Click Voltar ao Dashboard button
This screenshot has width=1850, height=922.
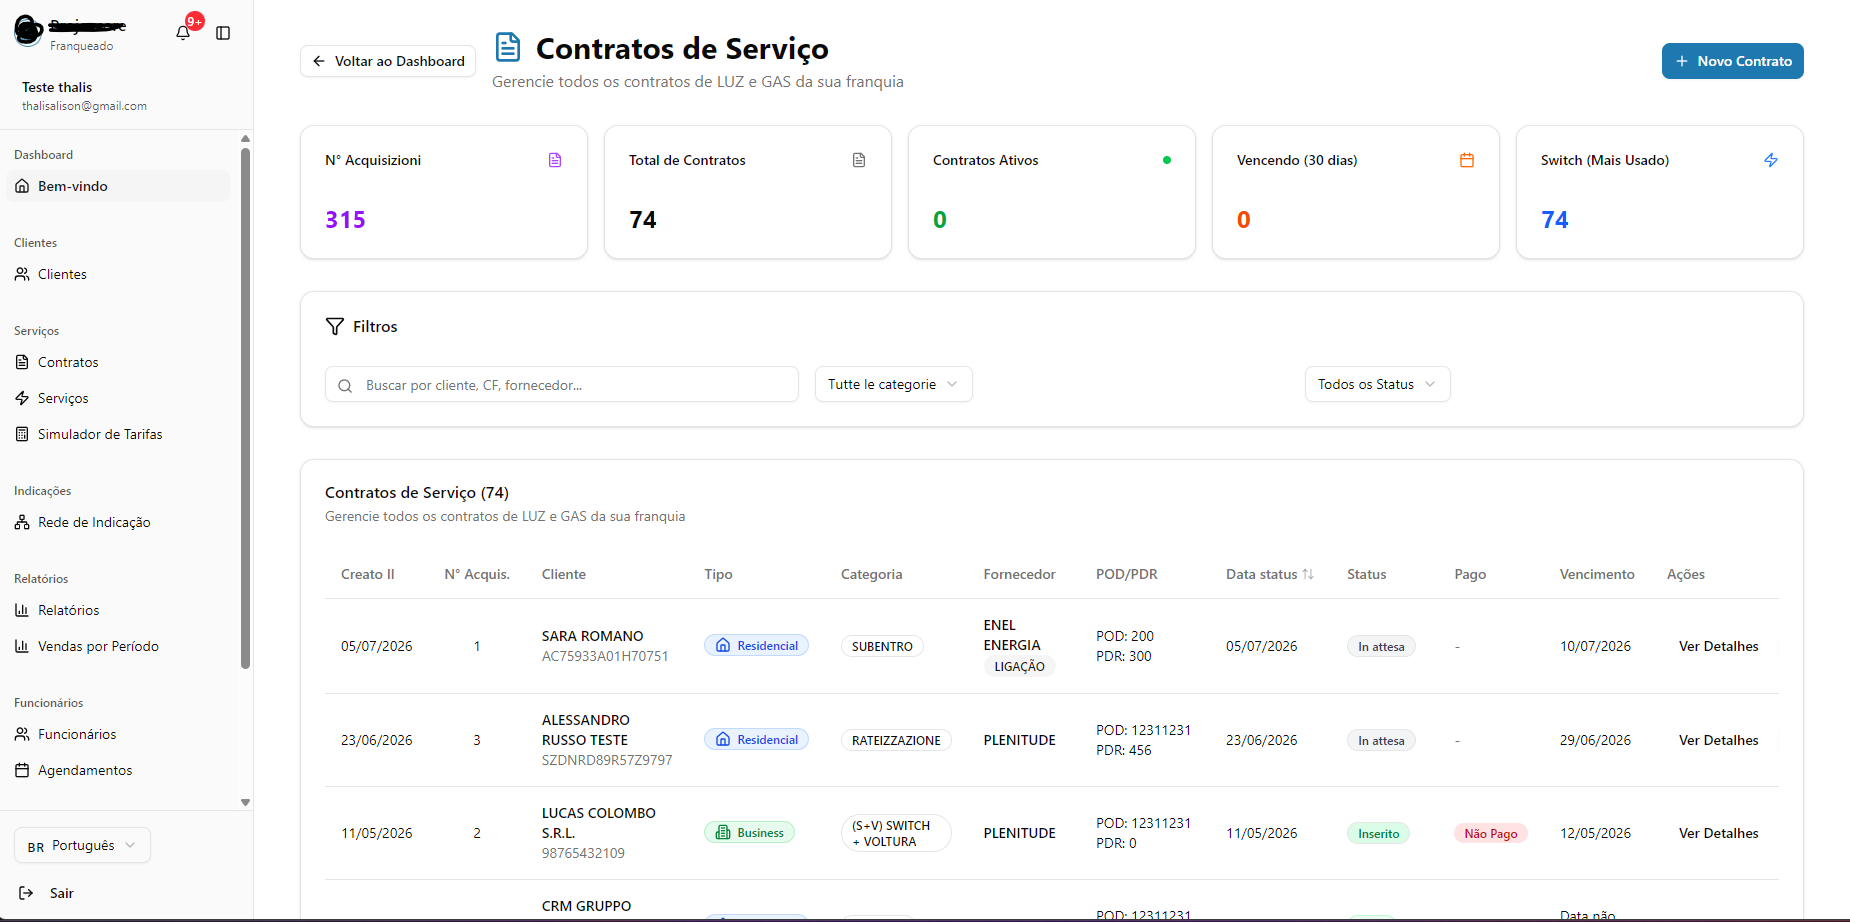pyautogui.click(x=388, y=61)
